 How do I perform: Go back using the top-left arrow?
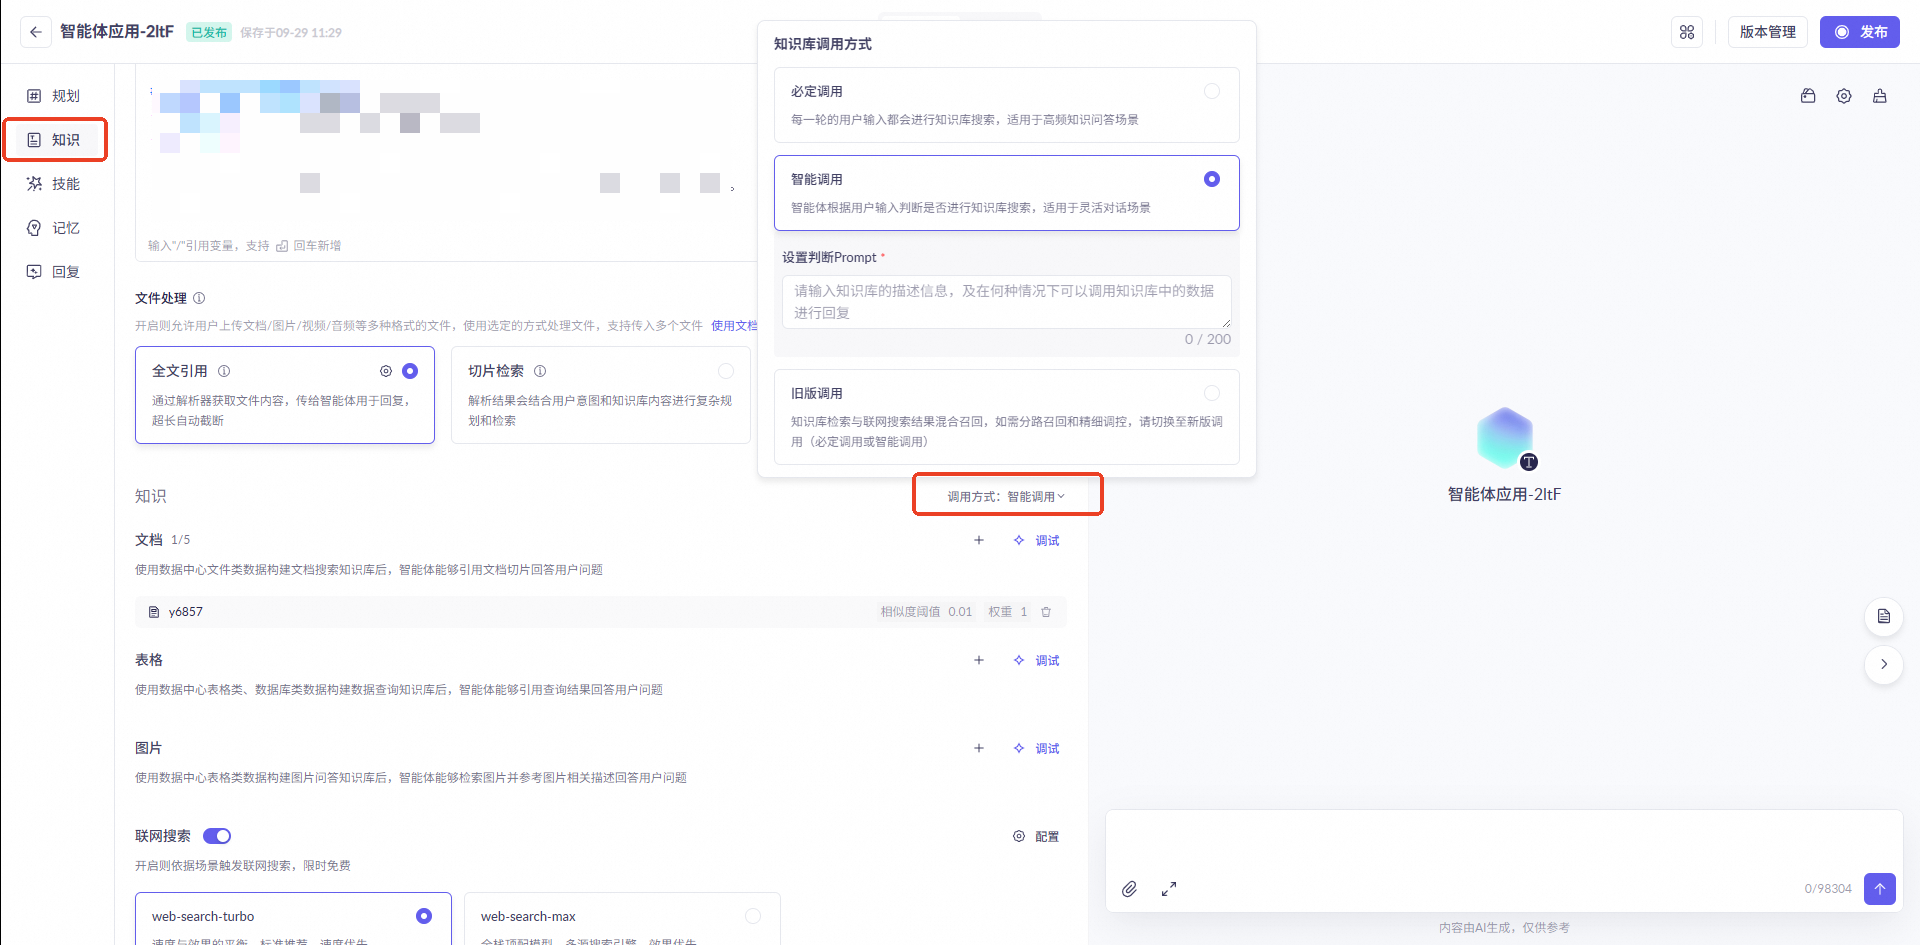click(x=36, y=32)
